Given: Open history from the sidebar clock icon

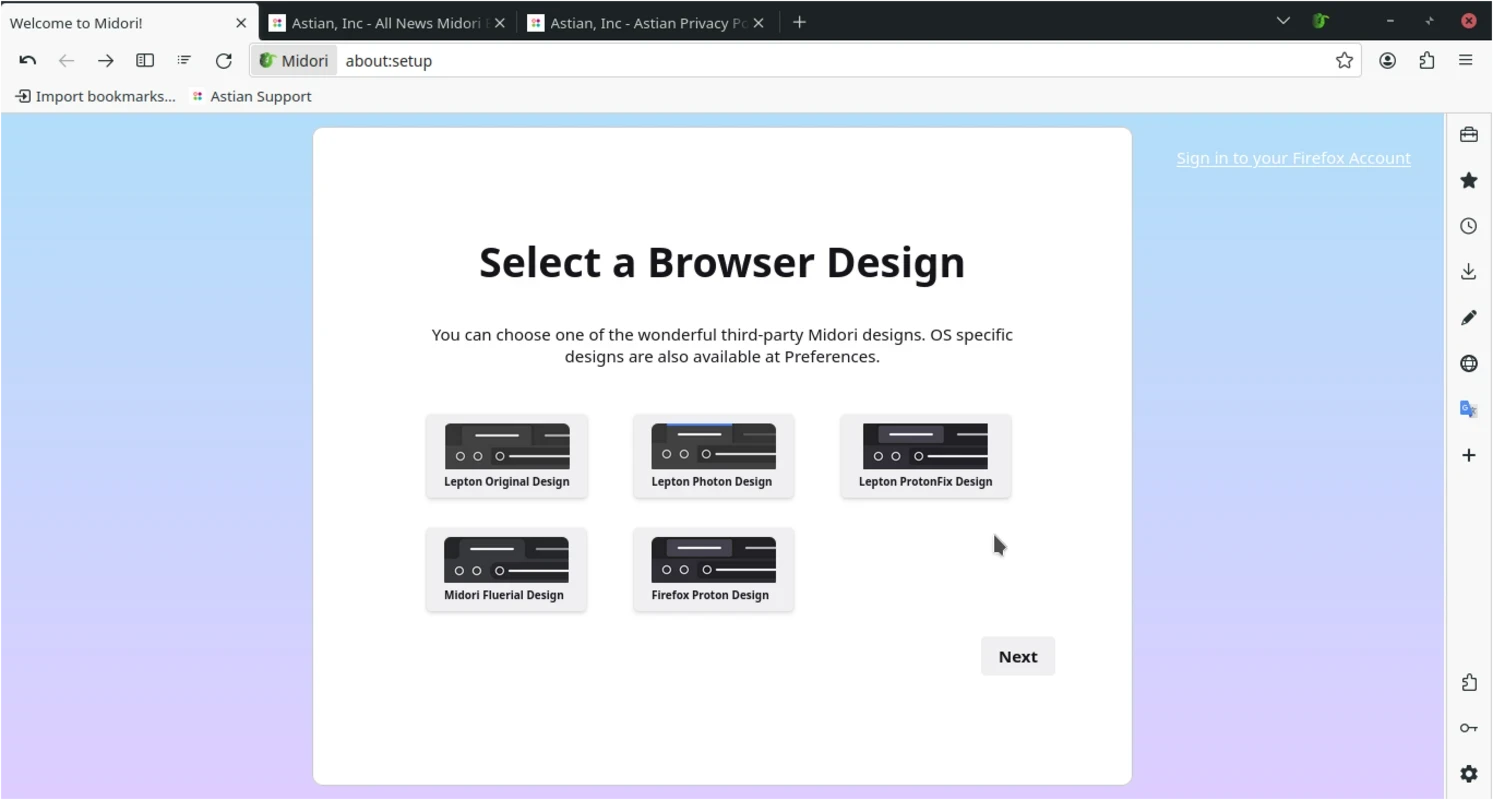Looking at the screenshot, I should pos(1469,226).
